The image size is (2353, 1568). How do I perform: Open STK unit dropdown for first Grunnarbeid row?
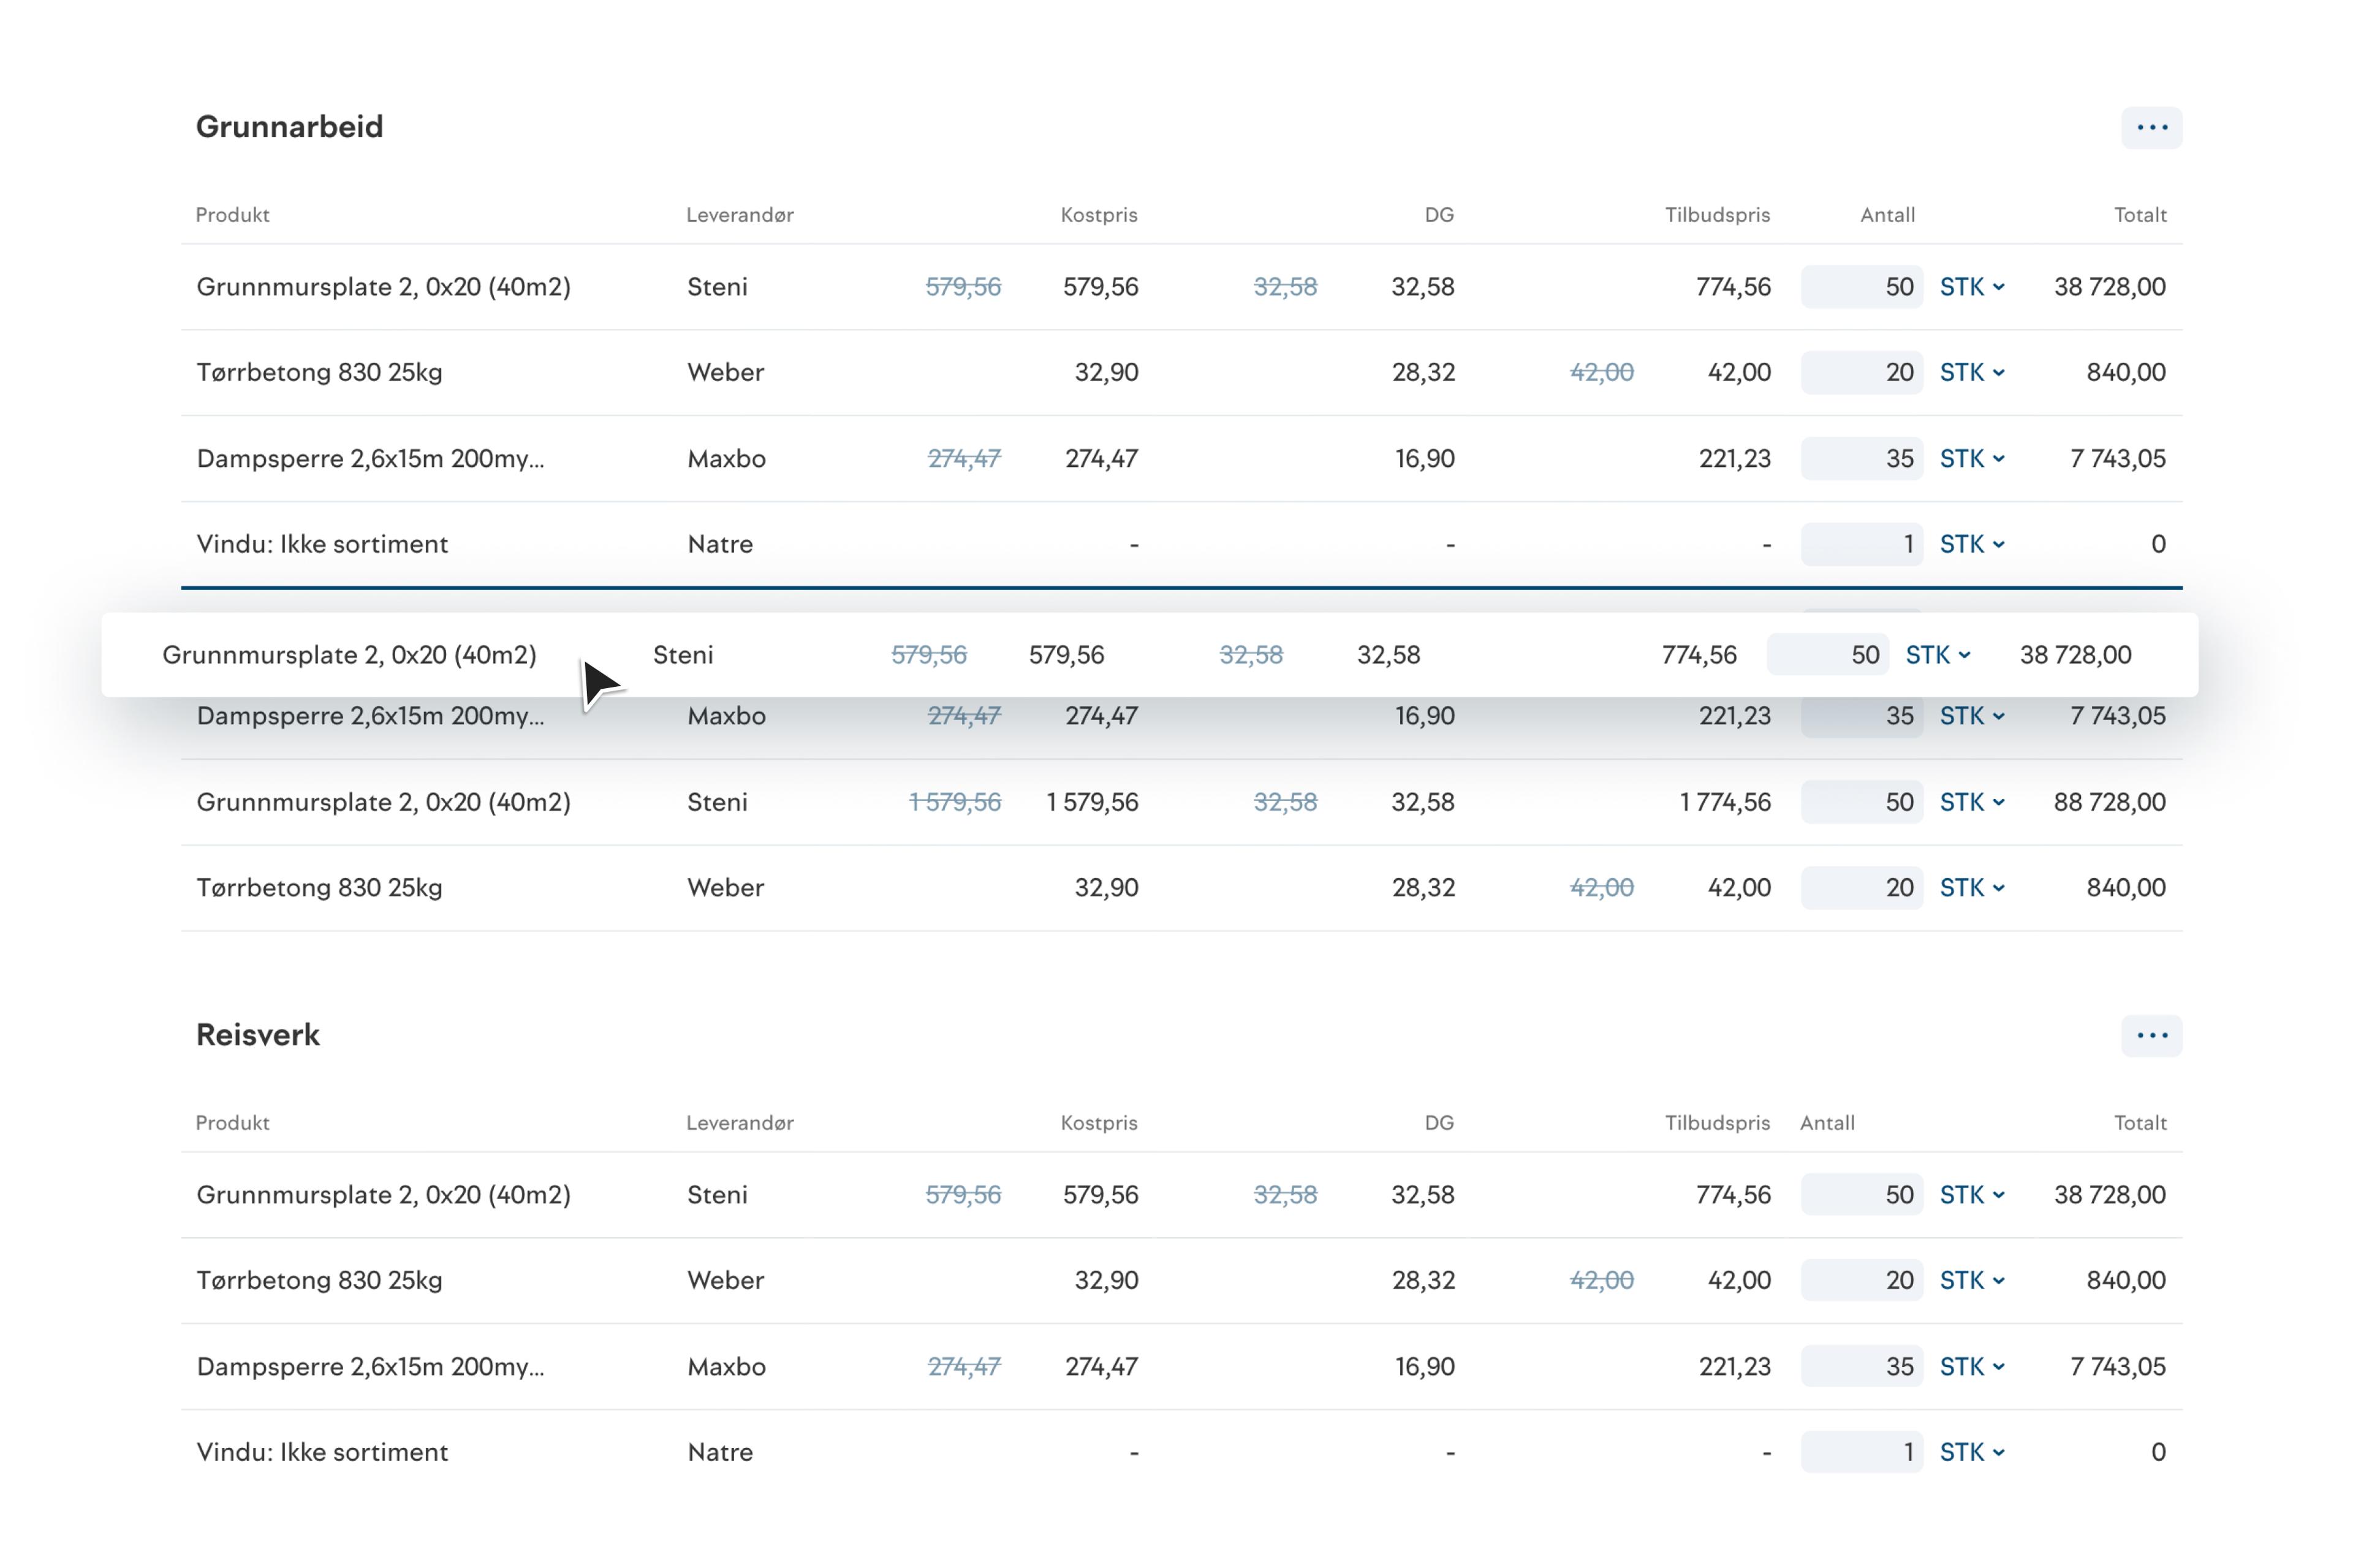(x=1971, y=287)
